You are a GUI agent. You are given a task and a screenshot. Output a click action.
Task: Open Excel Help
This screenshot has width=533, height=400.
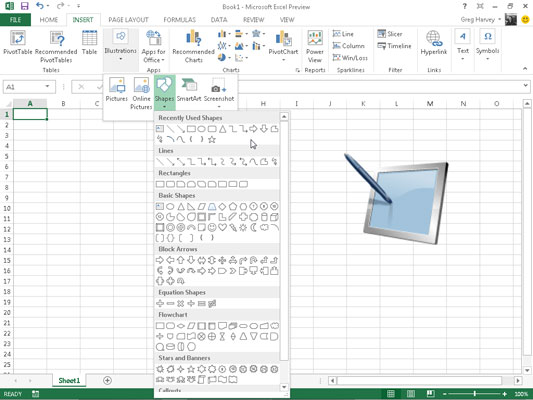(464, 6)
